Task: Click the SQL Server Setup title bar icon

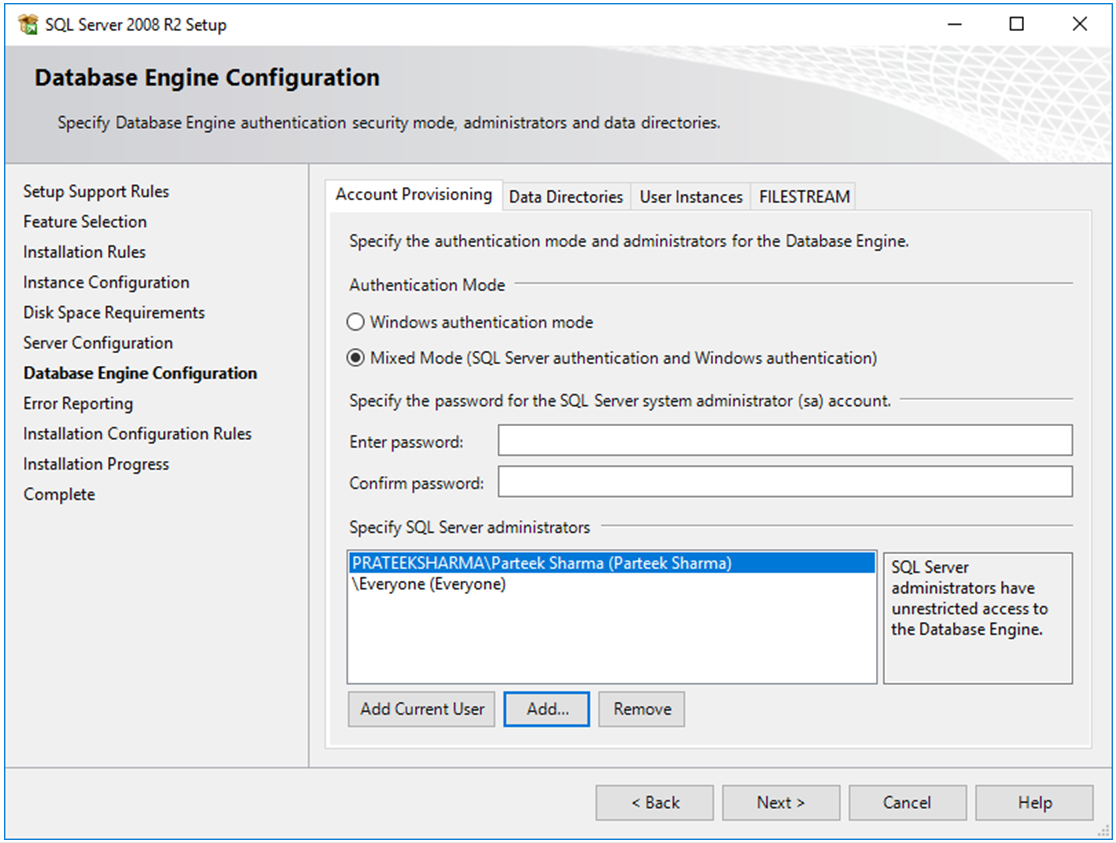Action: point(28,24)
